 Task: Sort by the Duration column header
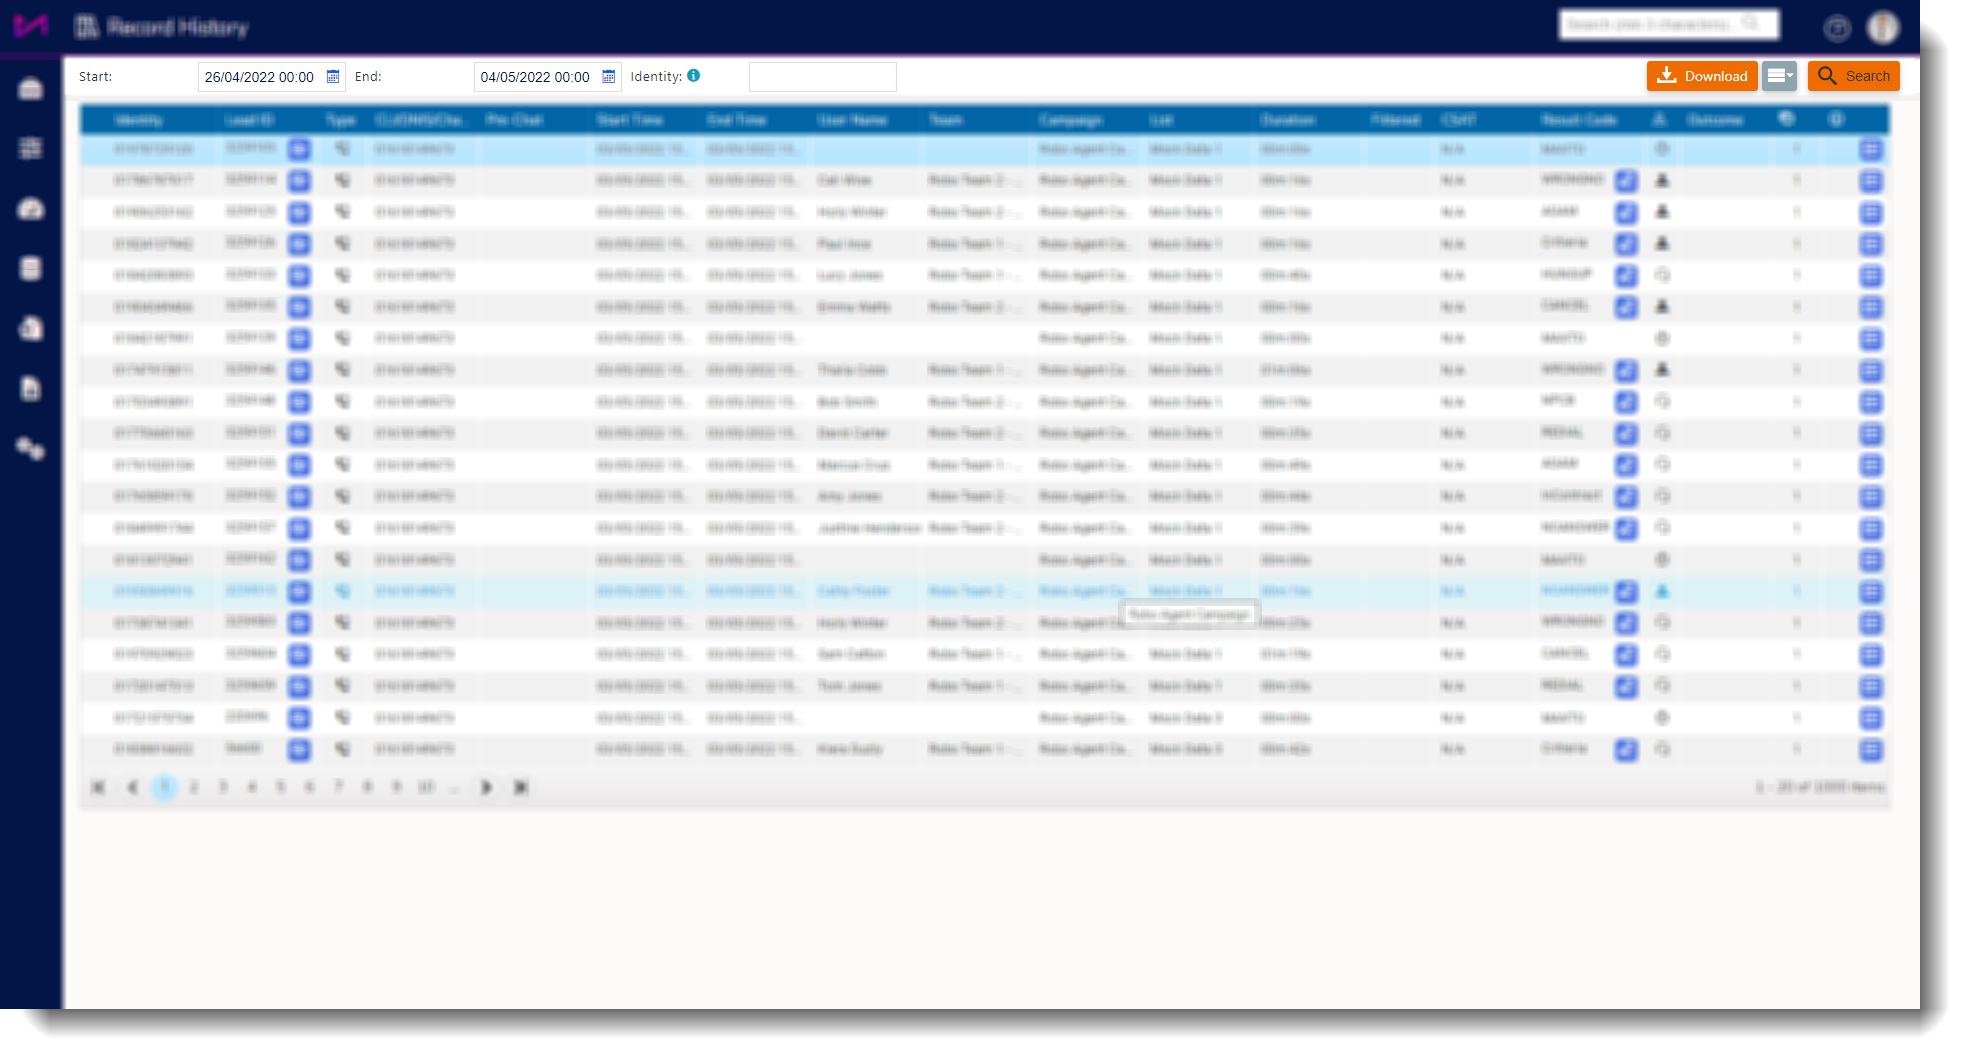[x=1288, y=120]
